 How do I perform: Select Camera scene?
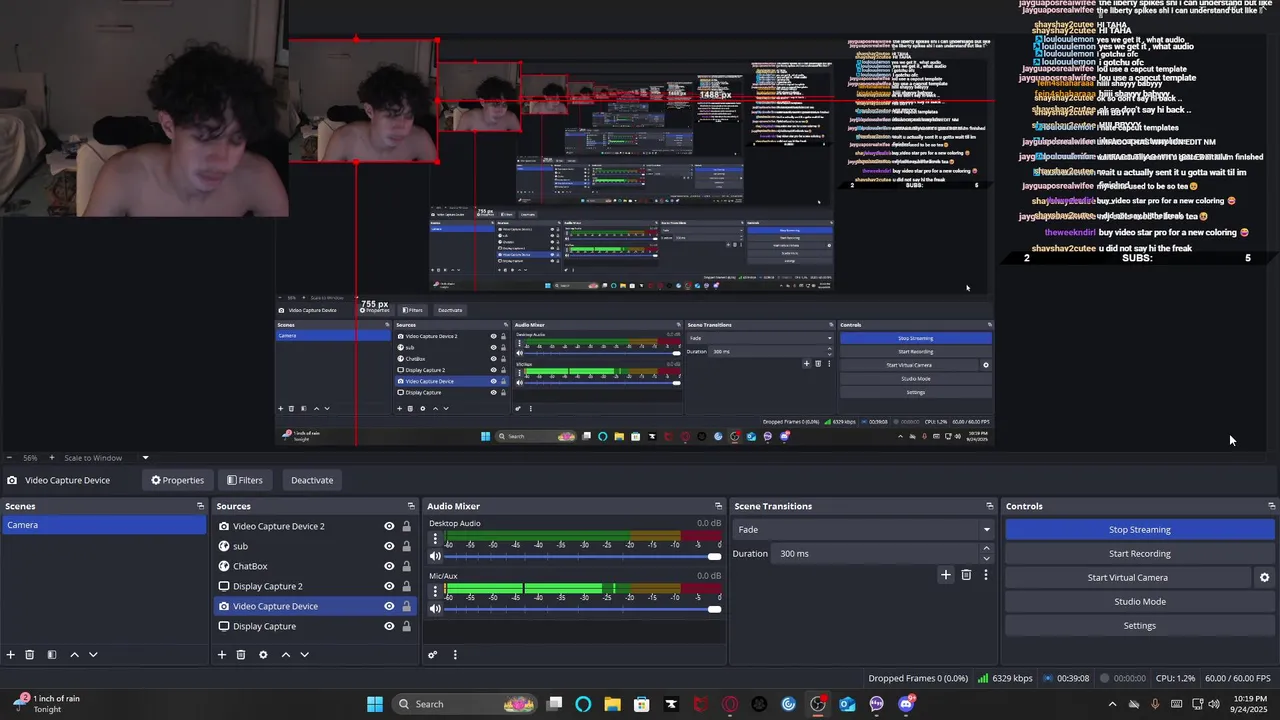[104, 525]
